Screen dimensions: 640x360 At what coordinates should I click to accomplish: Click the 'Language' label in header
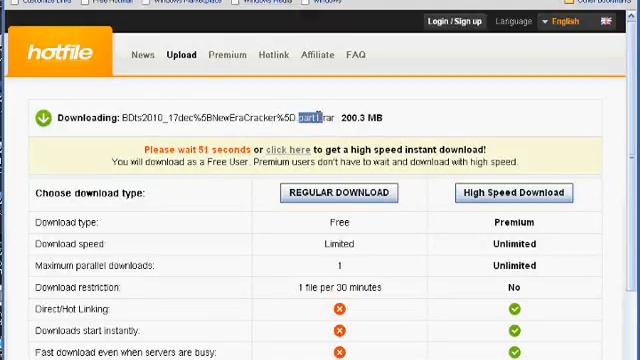coord(513,21)
